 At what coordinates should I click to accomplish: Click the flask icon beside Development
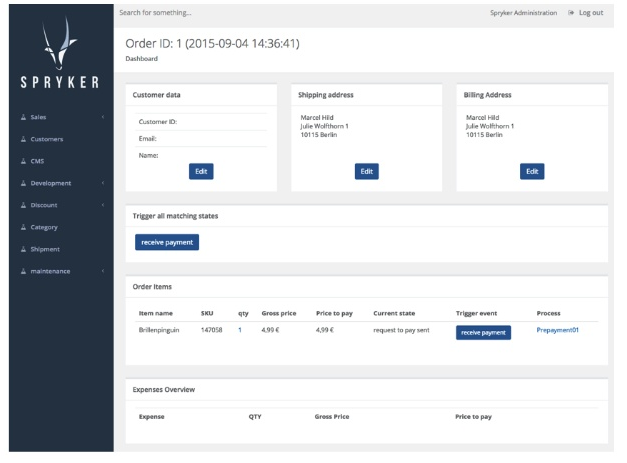pyautogui.click(x=23, y=183)
